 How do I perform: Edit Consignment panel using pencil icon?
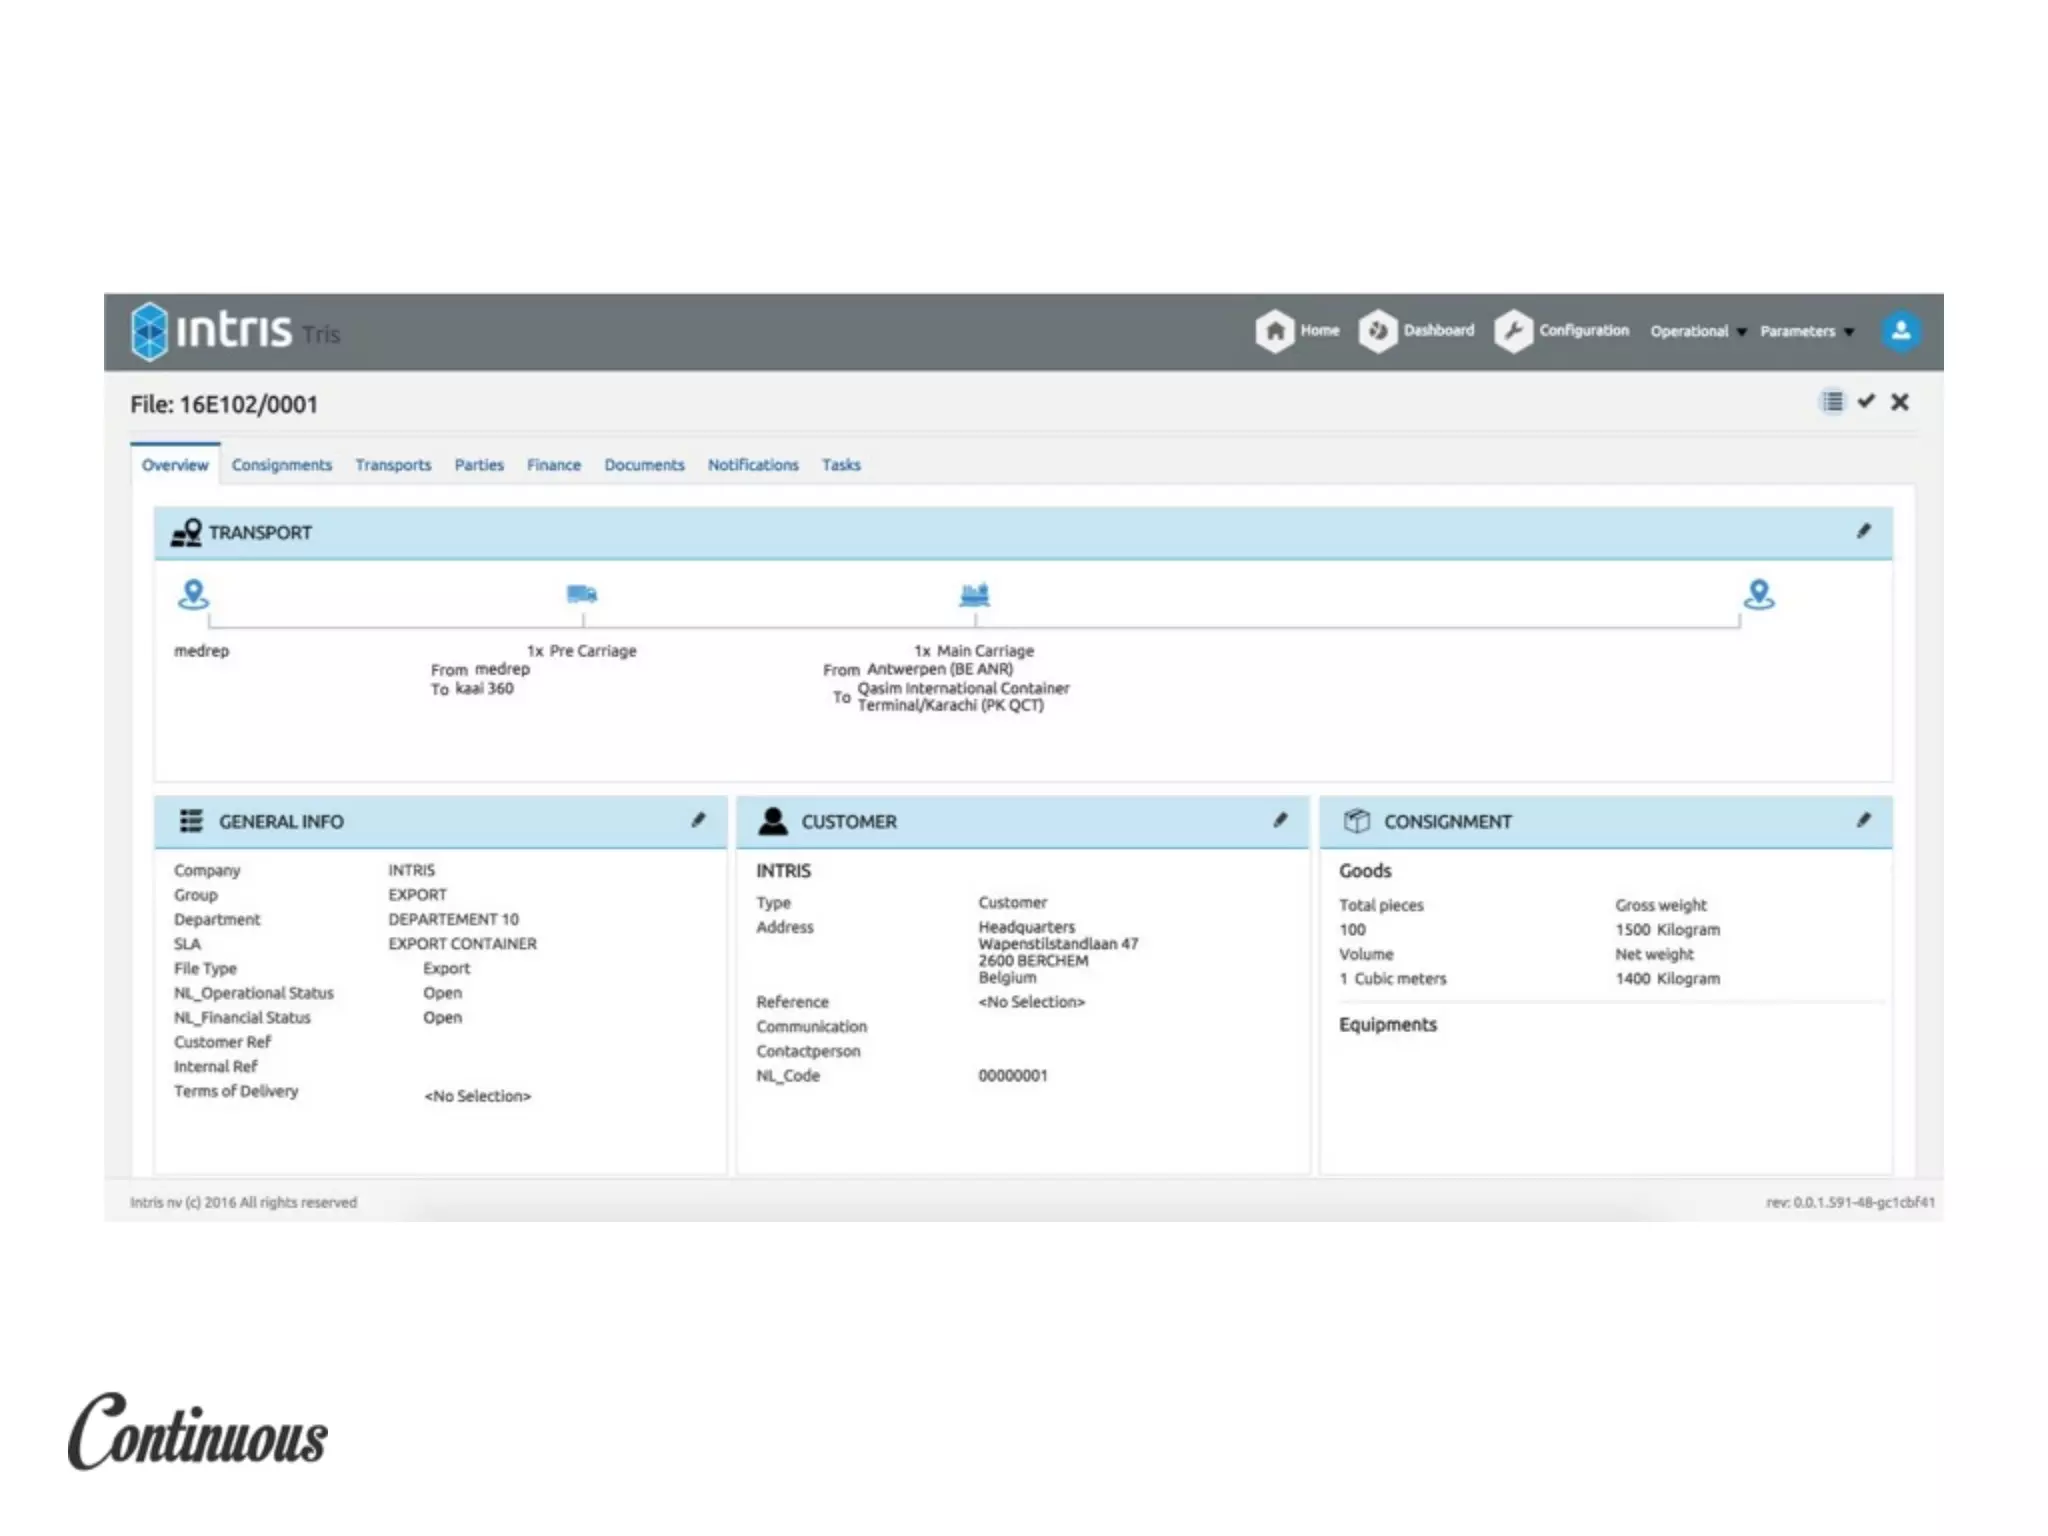(x=1863, y=820)
